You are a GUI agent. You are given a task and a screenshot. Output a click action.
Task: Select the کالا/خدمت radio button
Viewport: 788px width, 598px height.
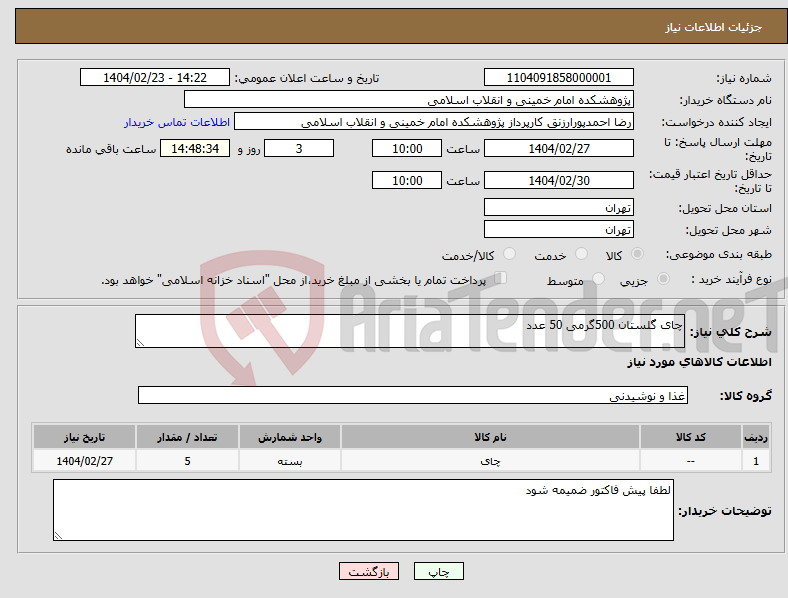(x=510, y=254)
